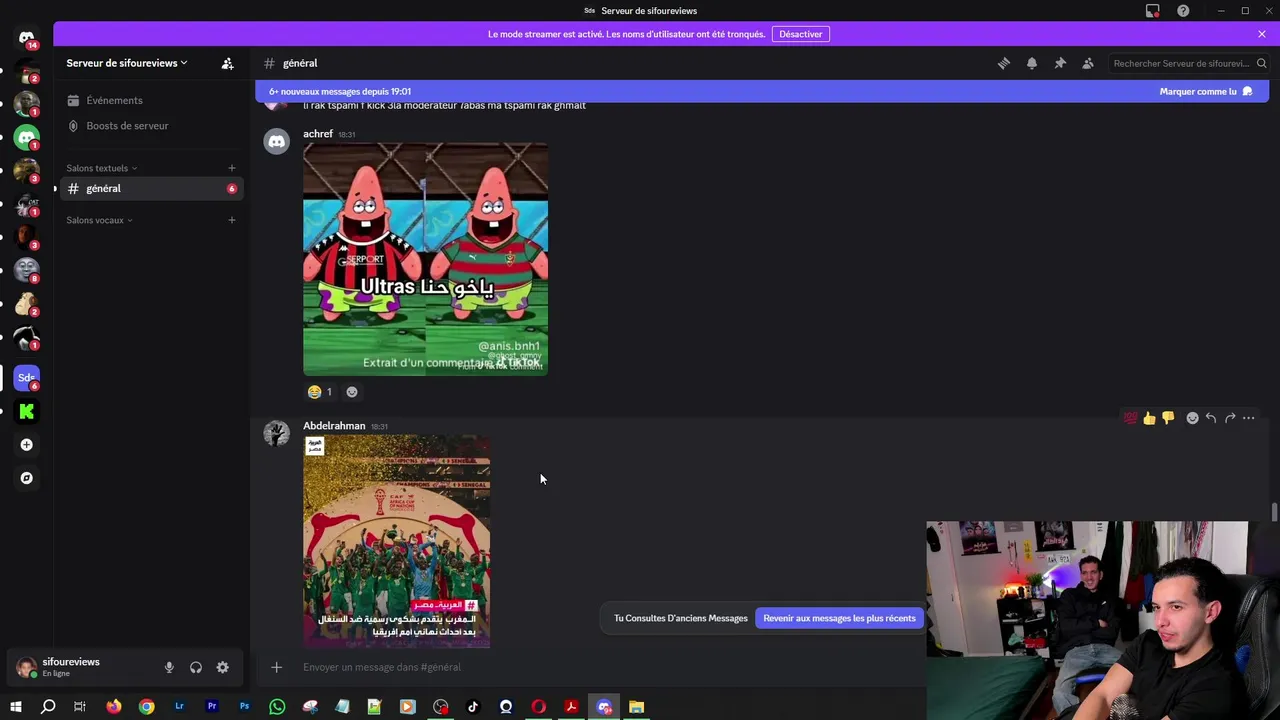Dismiss streamer mode banner X
The image size is (1280, 720).
(x=1262, y=34)
